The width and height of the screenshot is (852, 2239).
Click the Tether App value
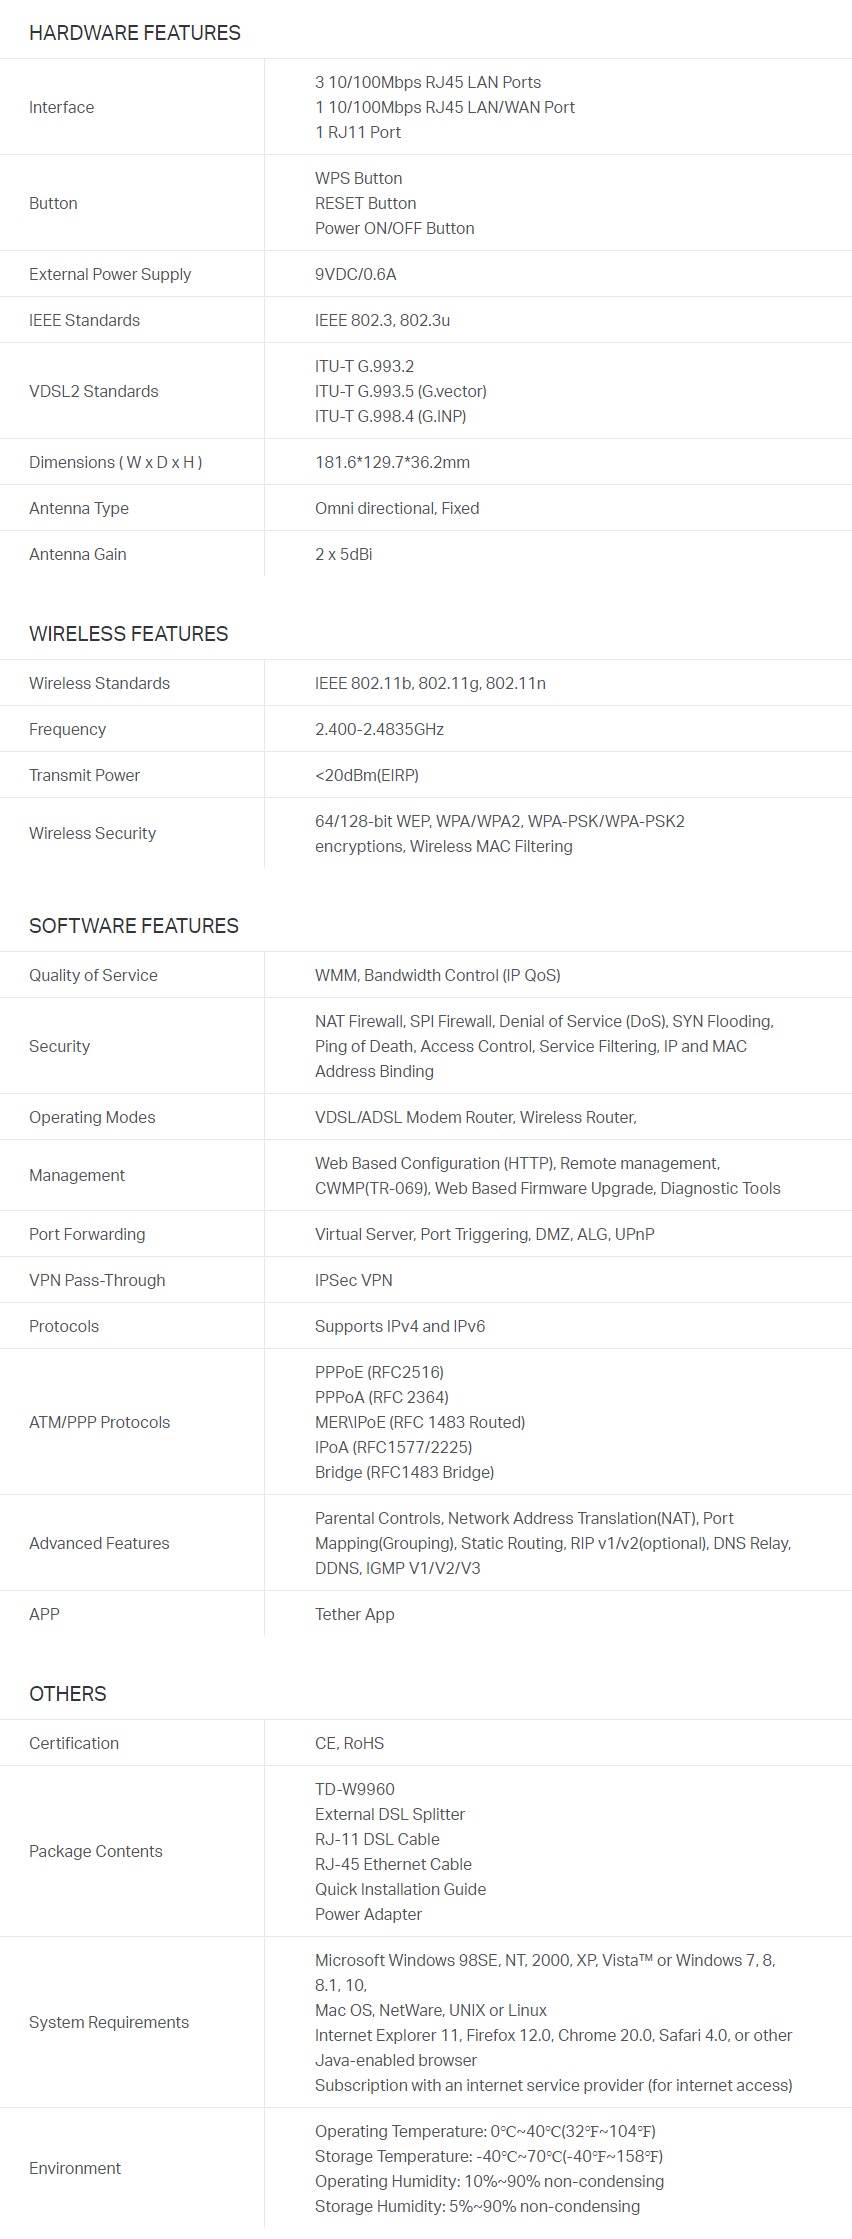pyautogui.click(x=354, y=1614)
